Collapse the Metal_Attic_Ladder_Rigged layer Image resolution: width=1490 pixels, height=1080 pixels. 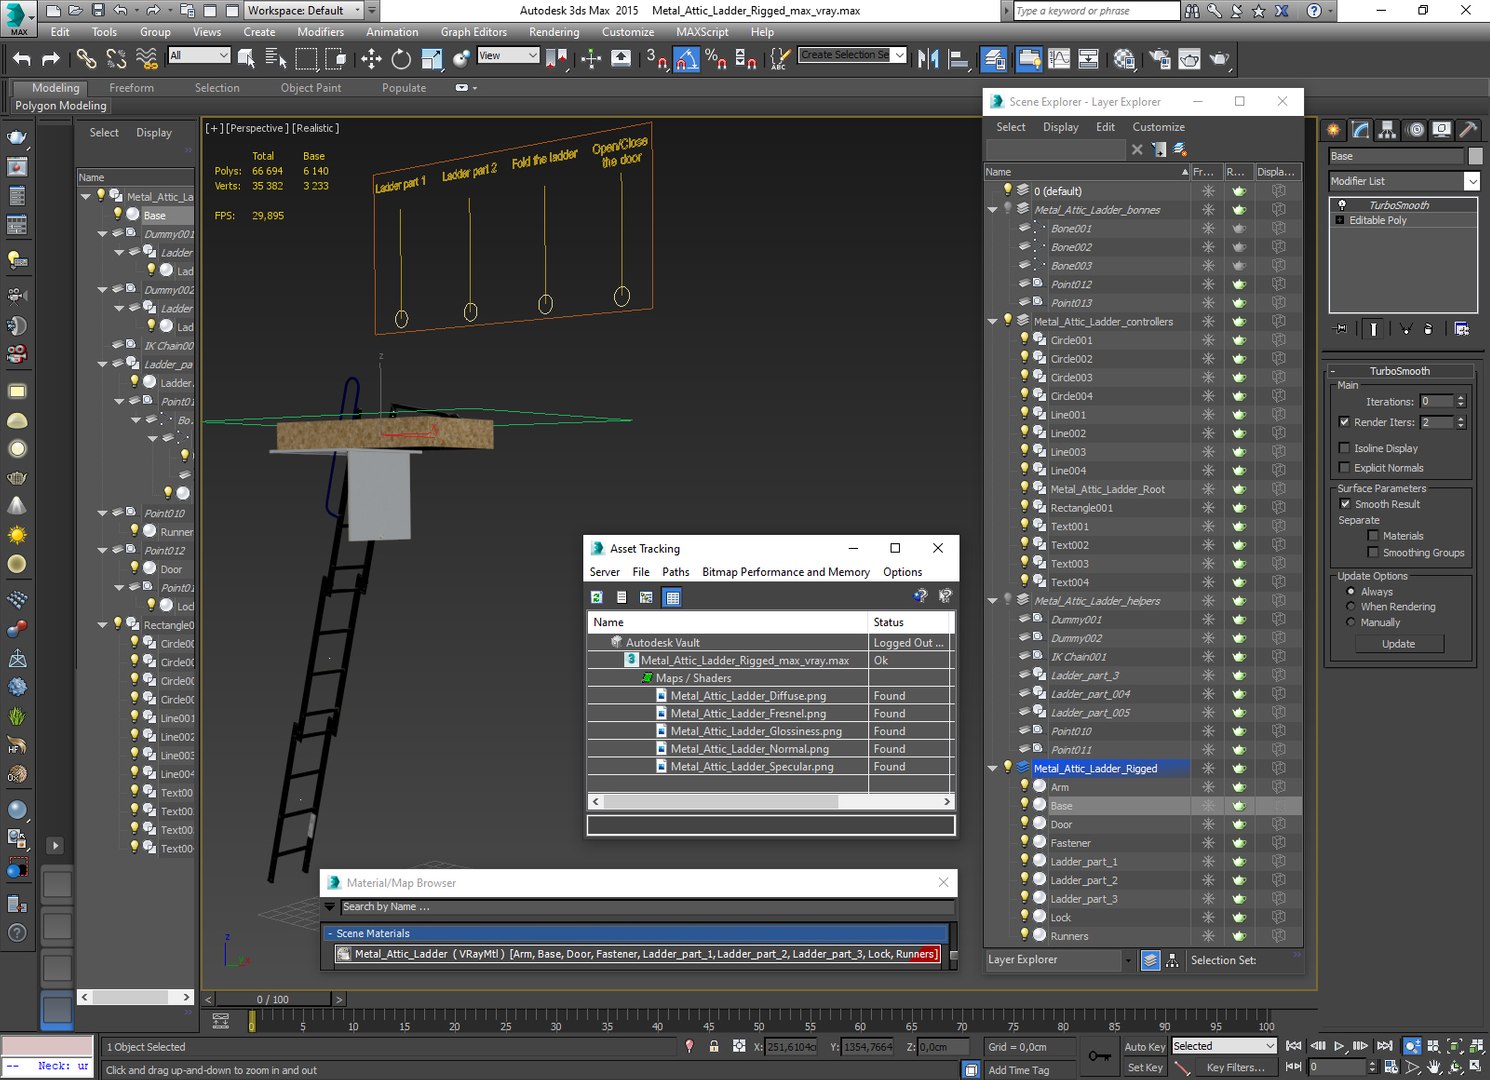point(993,768)
